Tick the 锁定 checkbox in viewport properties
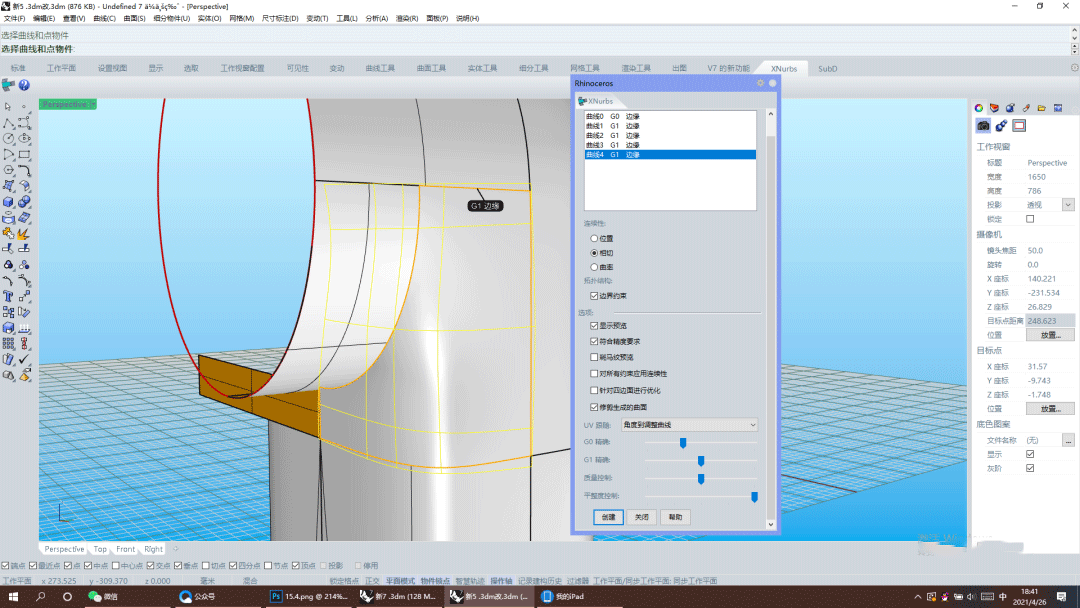1080x608 pixels. tap(1030, 219)
